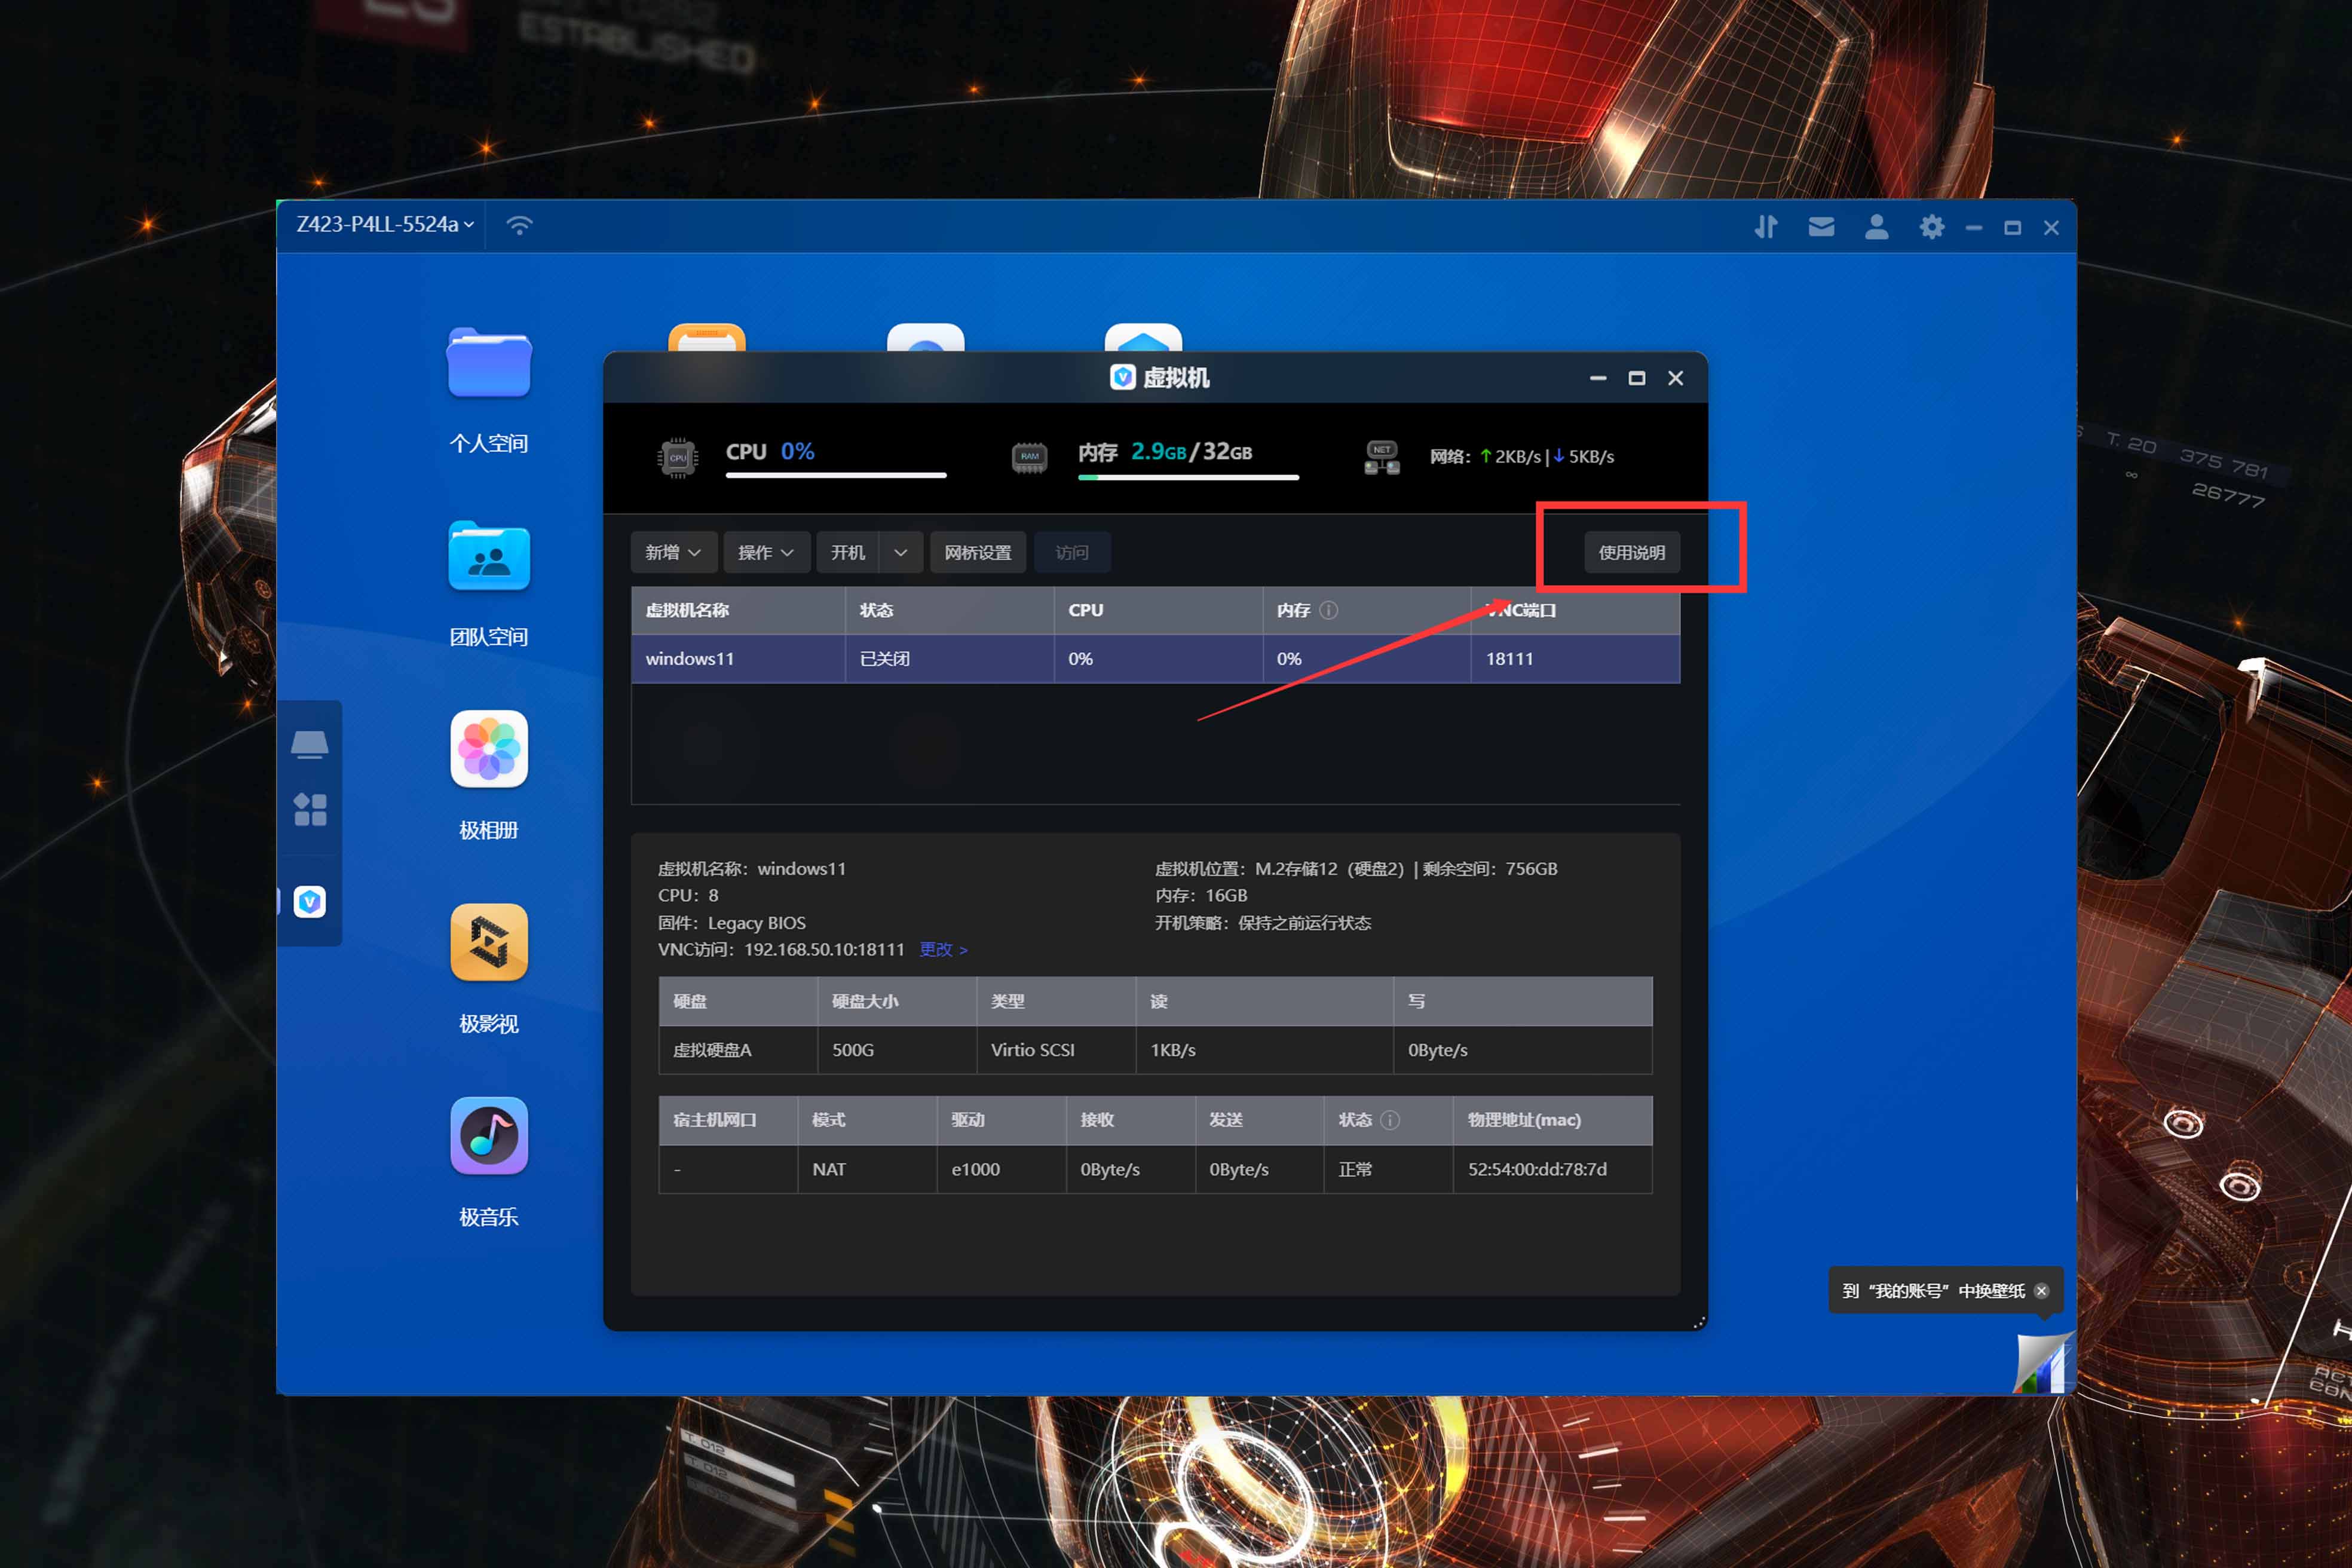Click the 更改 link for VNC access
The width and height of the screenshot is (2352, 1568).
click(x=943, y=949)
